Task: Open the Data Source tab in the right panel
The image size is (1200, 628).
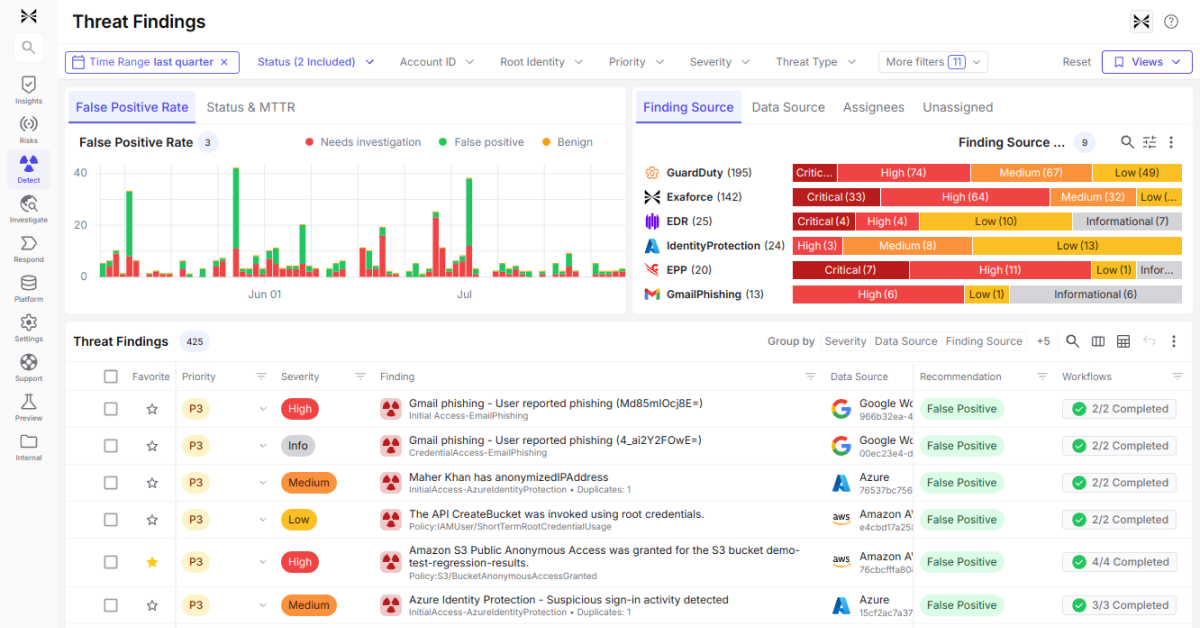Action: (788, 107)
